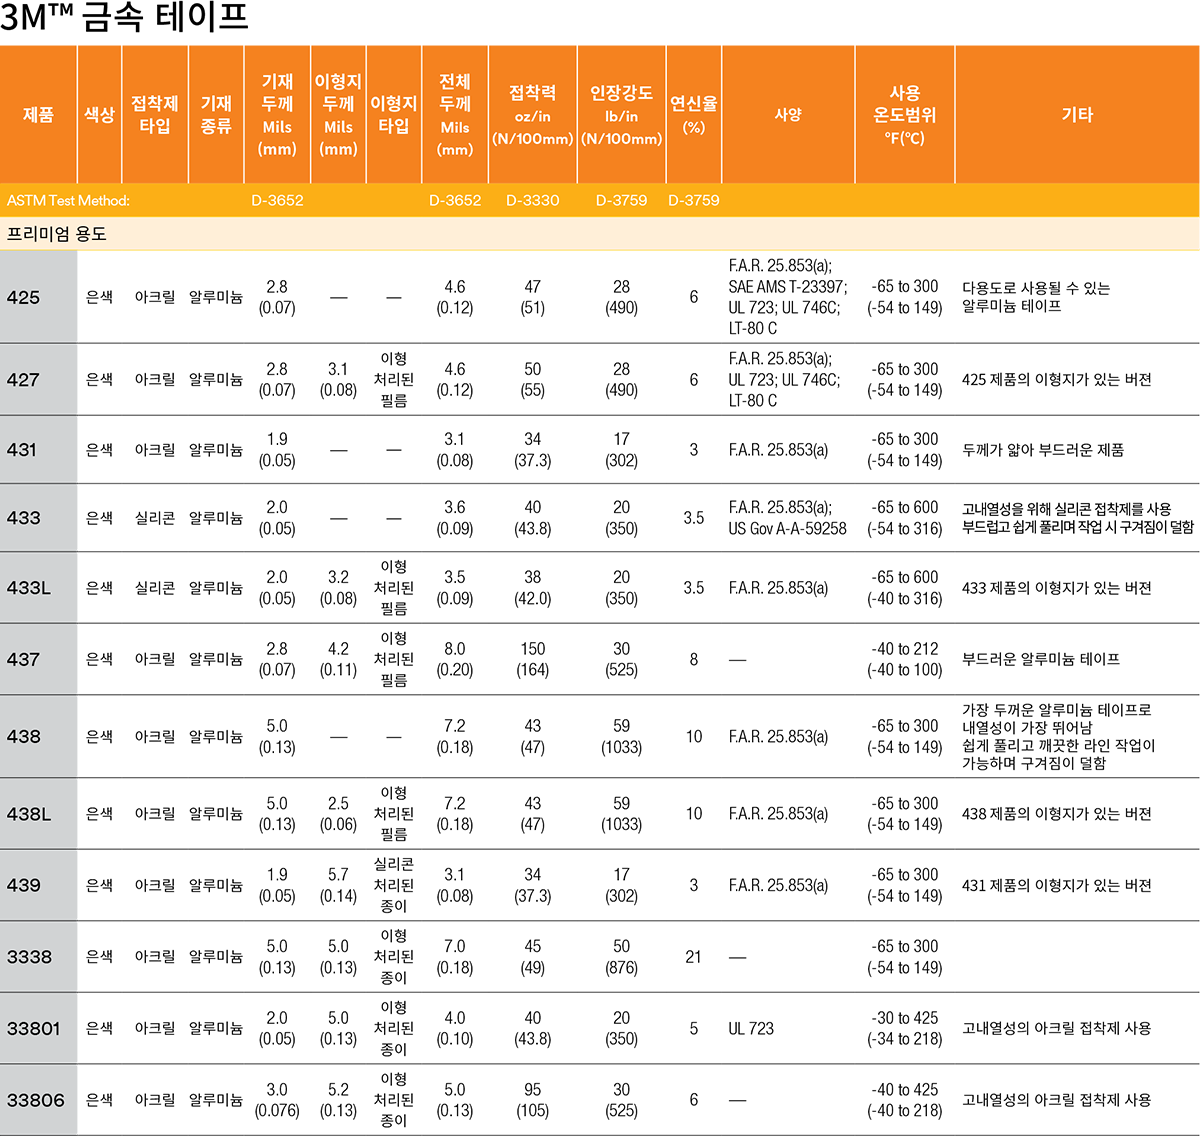Click the ASTM Test Method label
The image size is (1200, 1136).
tap(68, 200)
